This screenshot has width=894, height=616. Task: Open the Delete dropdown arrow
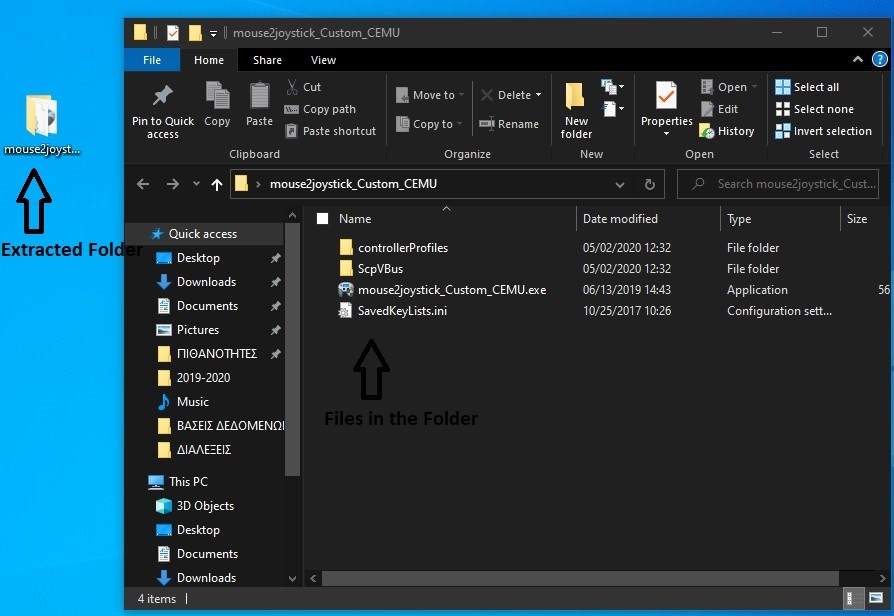538,95
